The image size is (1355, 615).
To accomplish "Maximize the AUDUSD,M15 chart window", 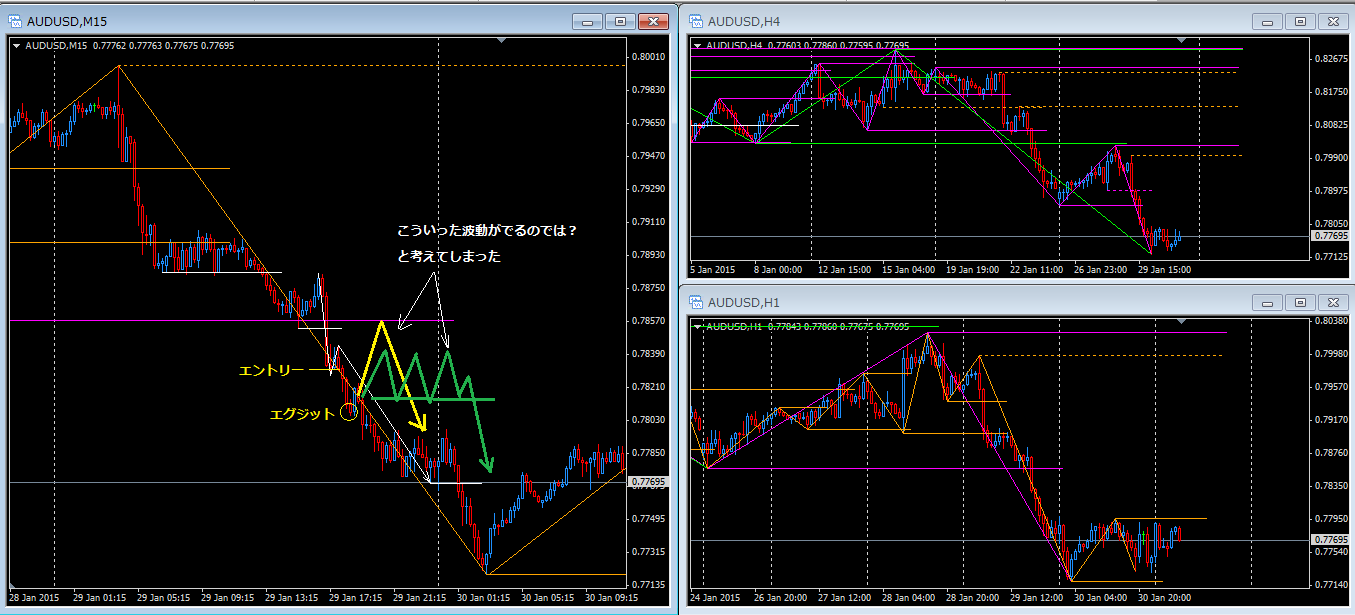I will pos(620,20).
